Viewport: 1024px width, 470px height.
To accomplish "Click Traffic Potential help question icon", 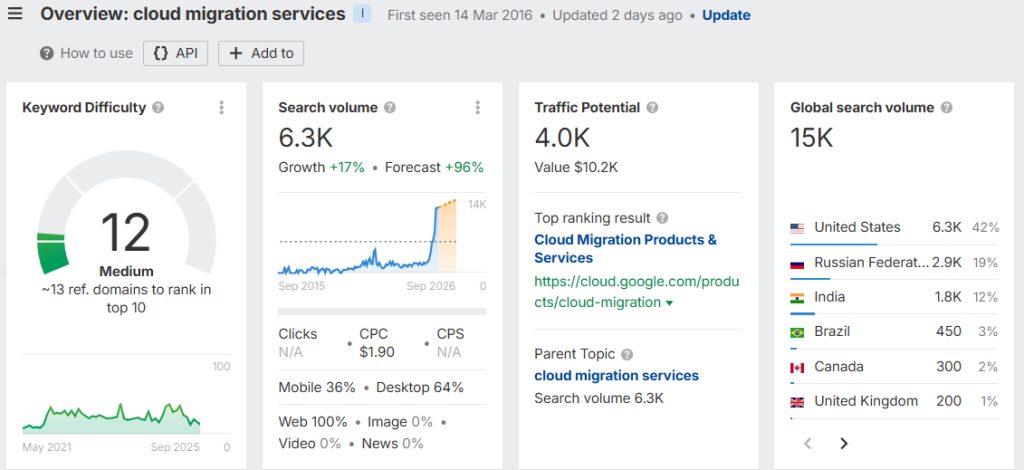I will [x=652, y=108].
